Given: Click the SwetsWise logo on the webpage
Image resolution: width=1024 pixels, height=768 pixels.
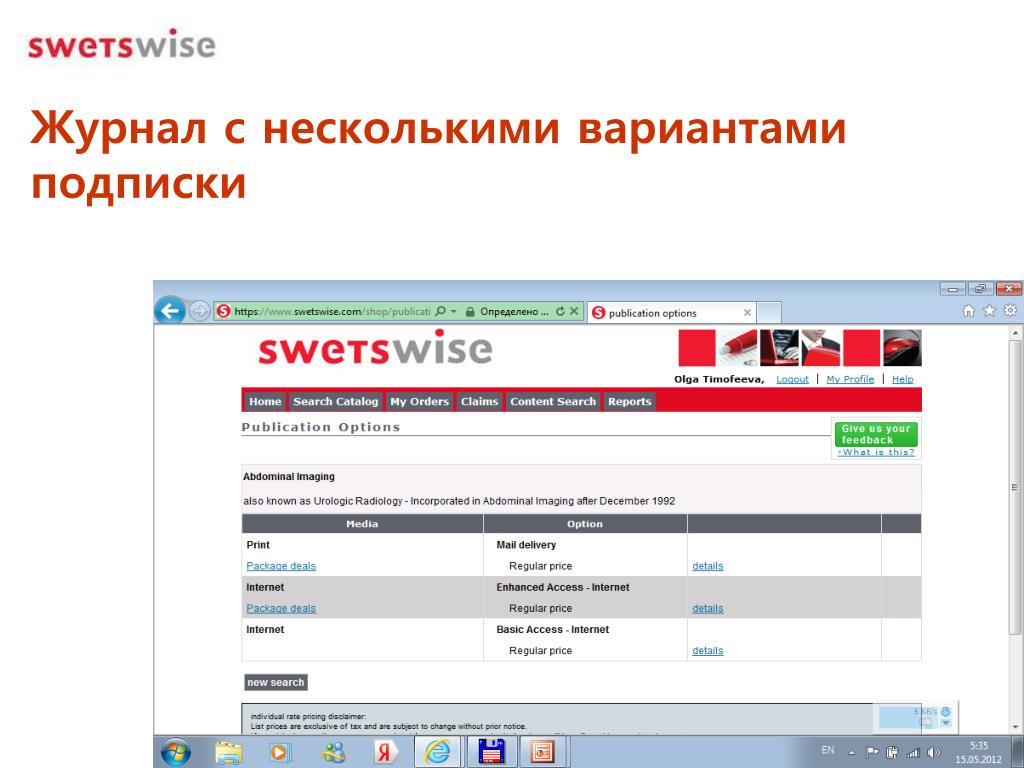Looking at the screenshot, I should tap(375, 347).
